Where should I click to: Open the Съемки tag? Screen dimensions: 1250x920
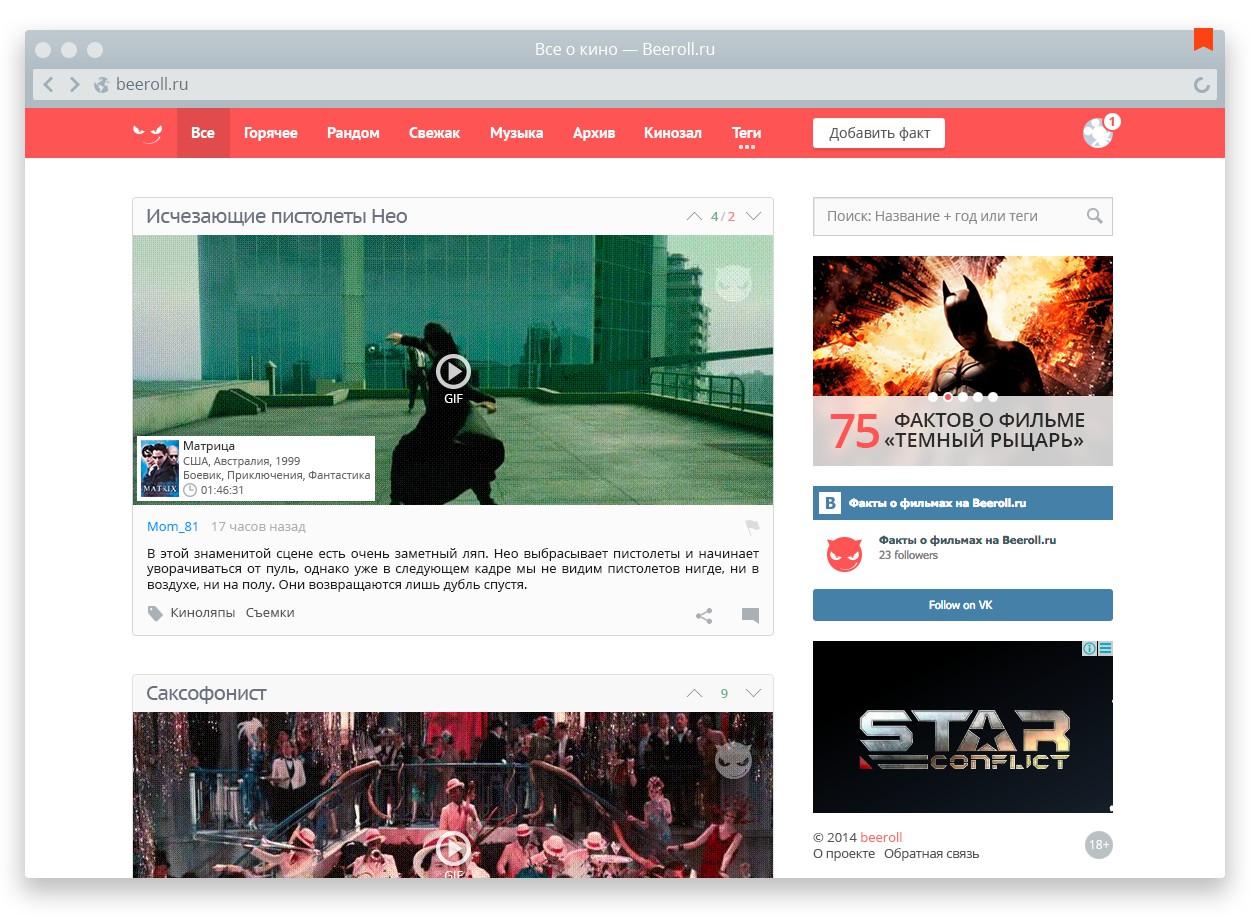point(270,613)
